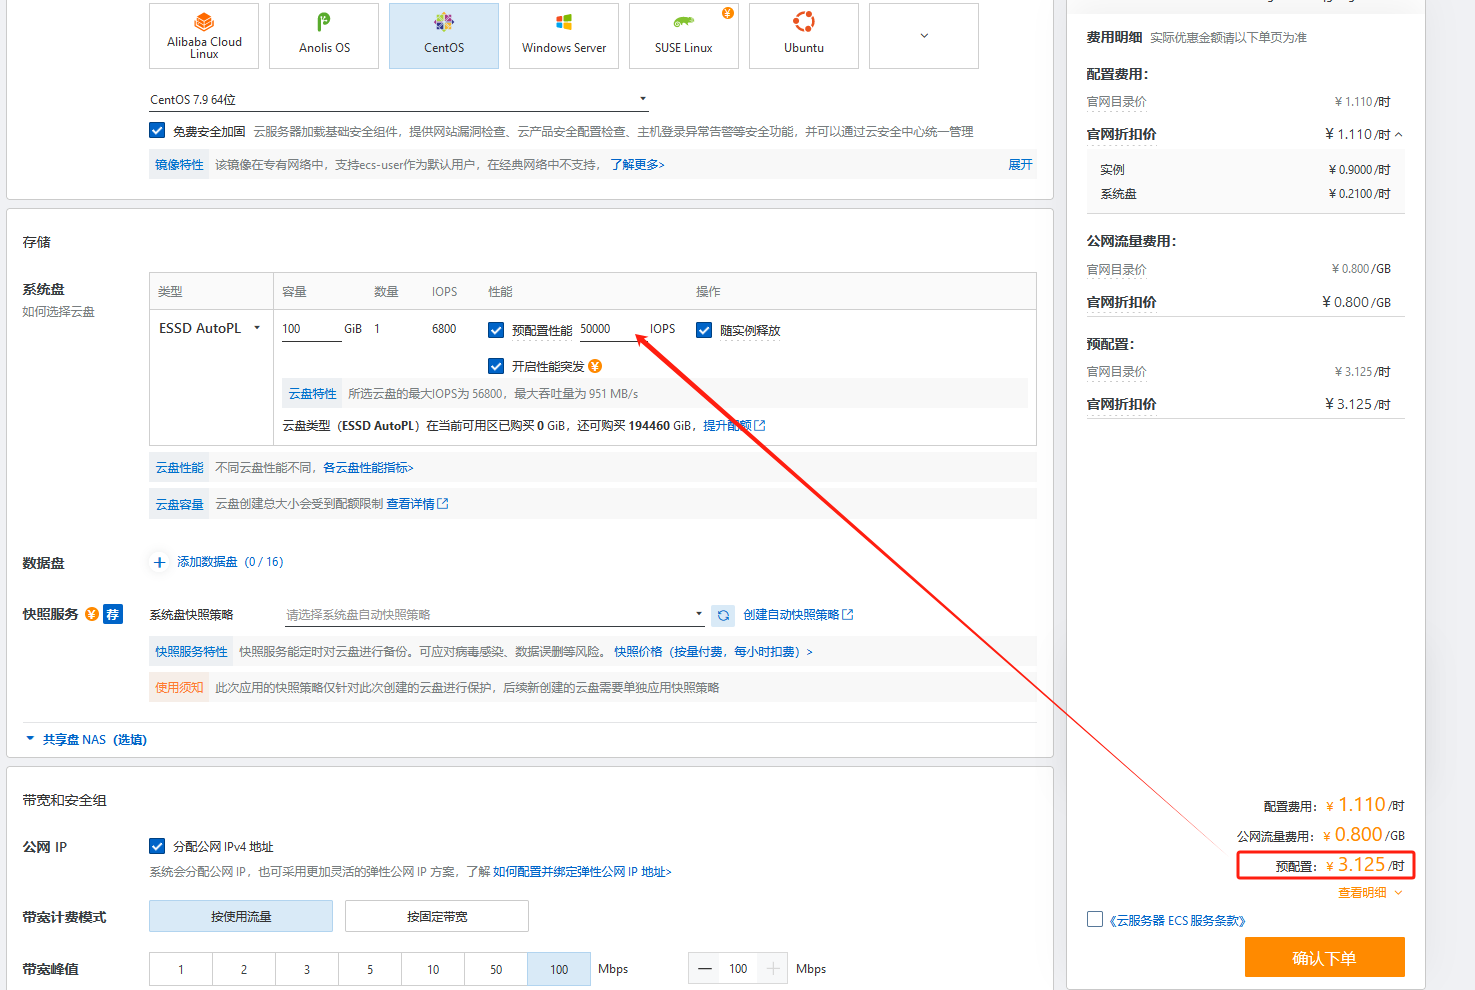
Task: Select bandwidth peak preset 10
Action: pyautogui.click(x=433, y=969)
